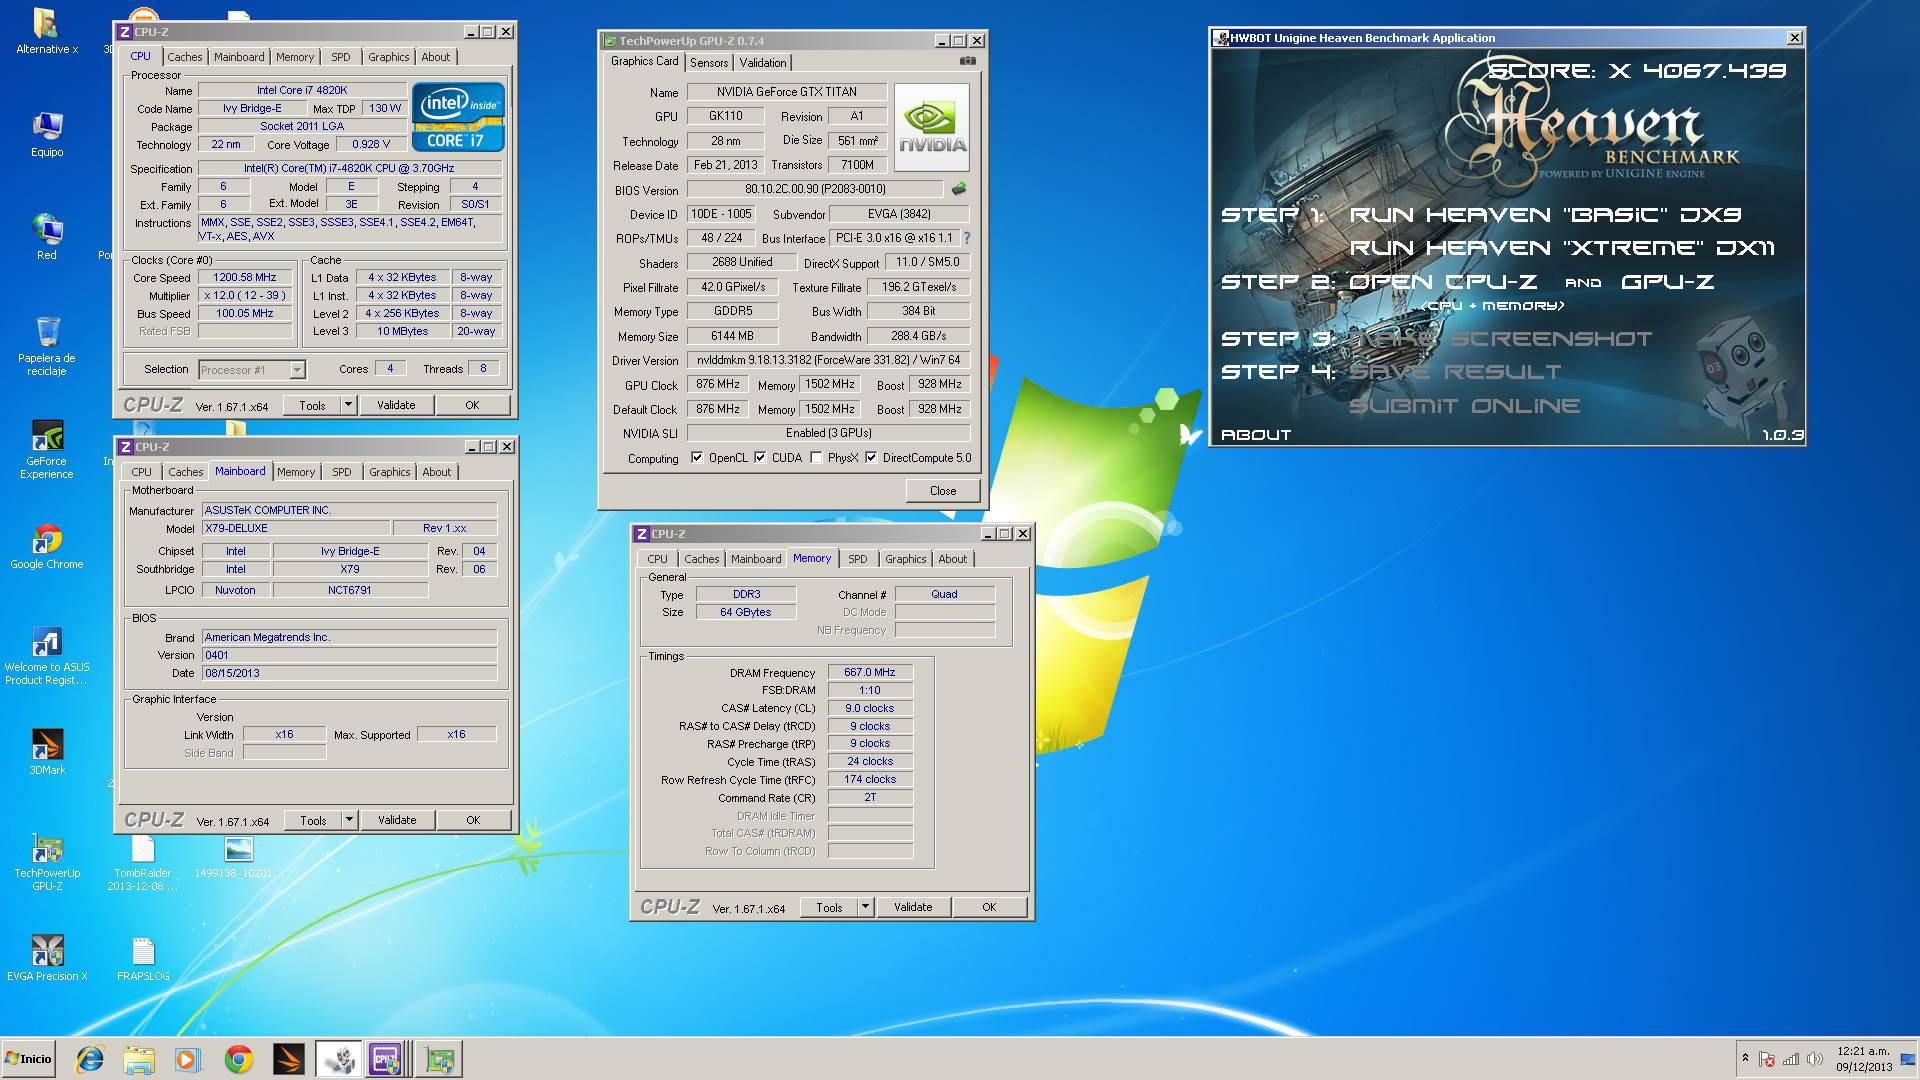Click the network icon in system tray
Viewport: 1920px width, 1080px height.
coord(1790,1059)
